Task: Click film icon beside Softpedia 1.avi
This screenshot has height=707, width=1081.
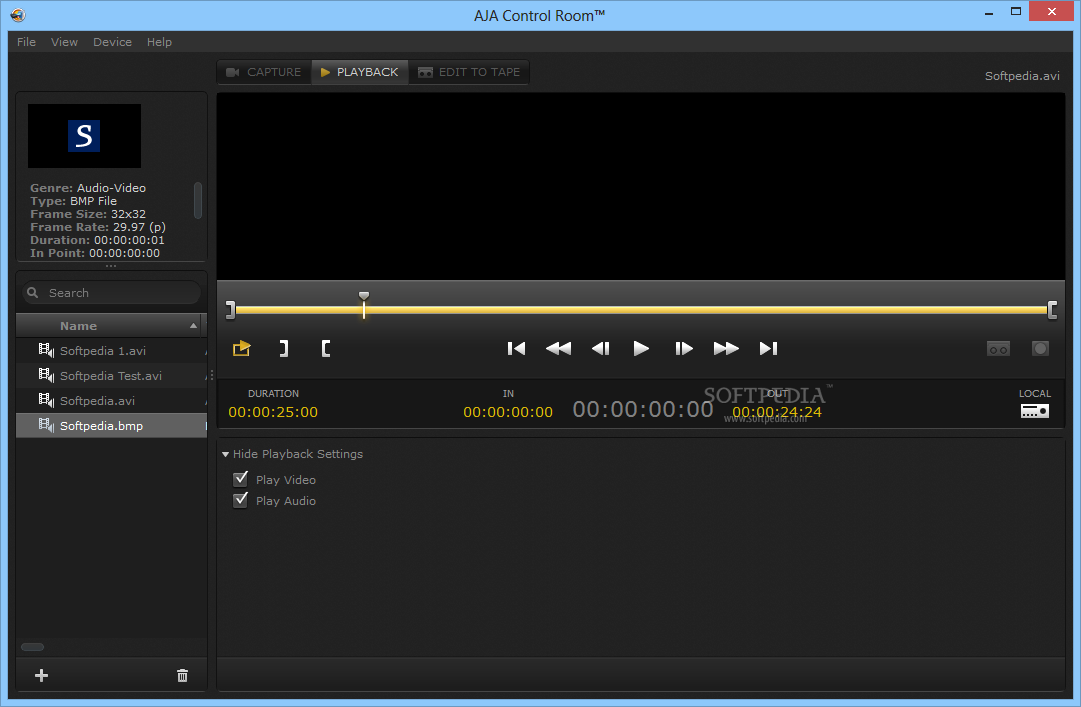Action: [x=46, y=350]
